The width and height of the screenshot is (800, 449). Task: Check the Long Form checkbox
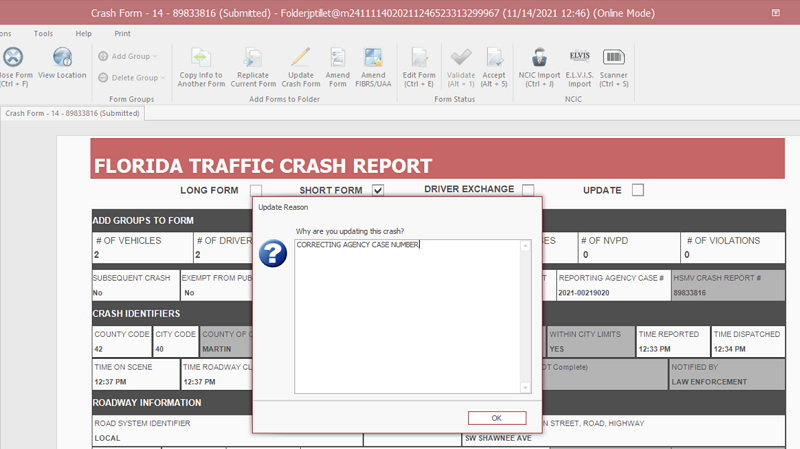[x=256, y=191]
